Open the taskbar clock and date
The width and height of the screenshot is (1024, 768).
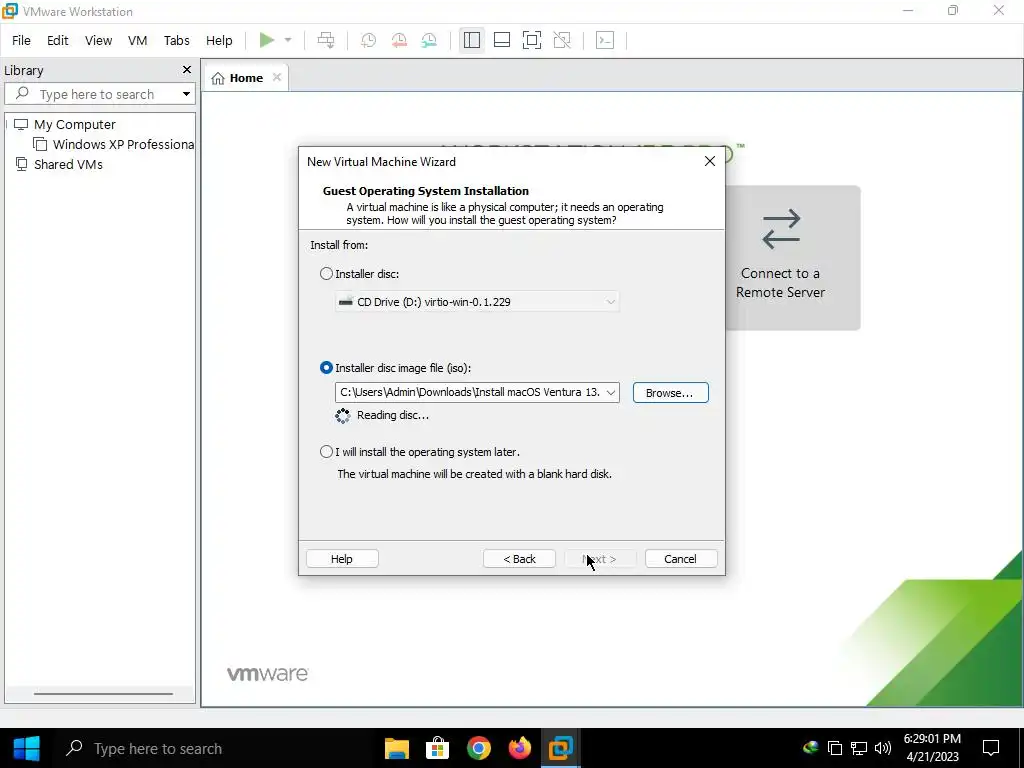(933, 748)
